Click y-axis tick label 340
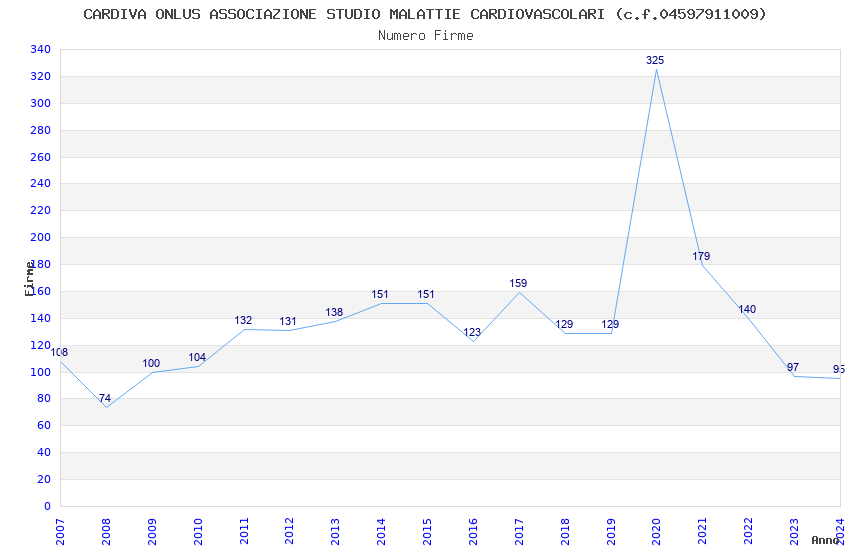 41,49
